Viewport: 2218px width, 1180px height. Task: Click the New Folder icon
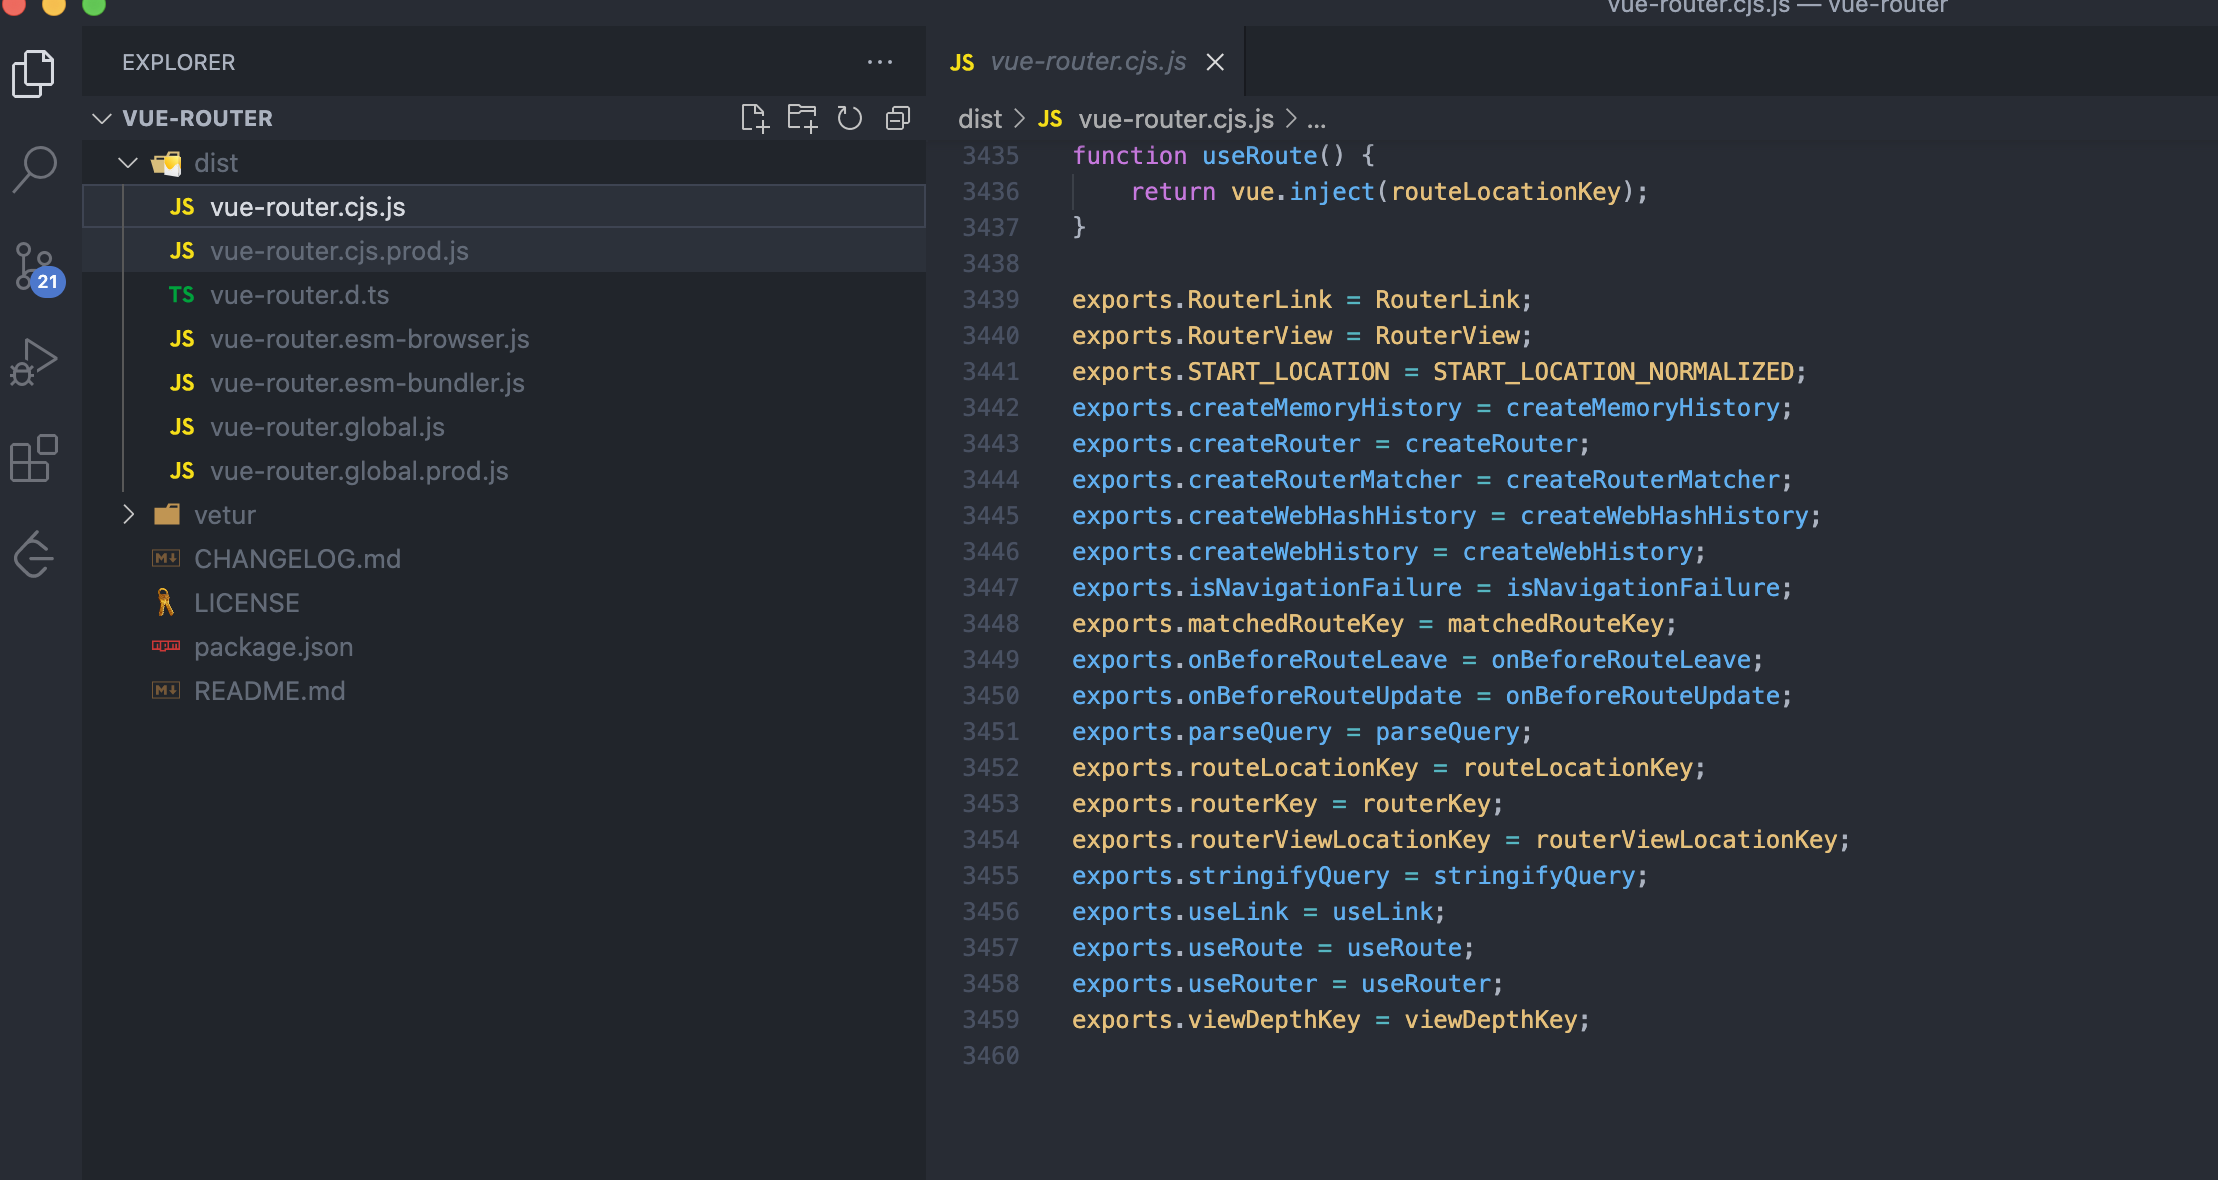click(802, 118)
